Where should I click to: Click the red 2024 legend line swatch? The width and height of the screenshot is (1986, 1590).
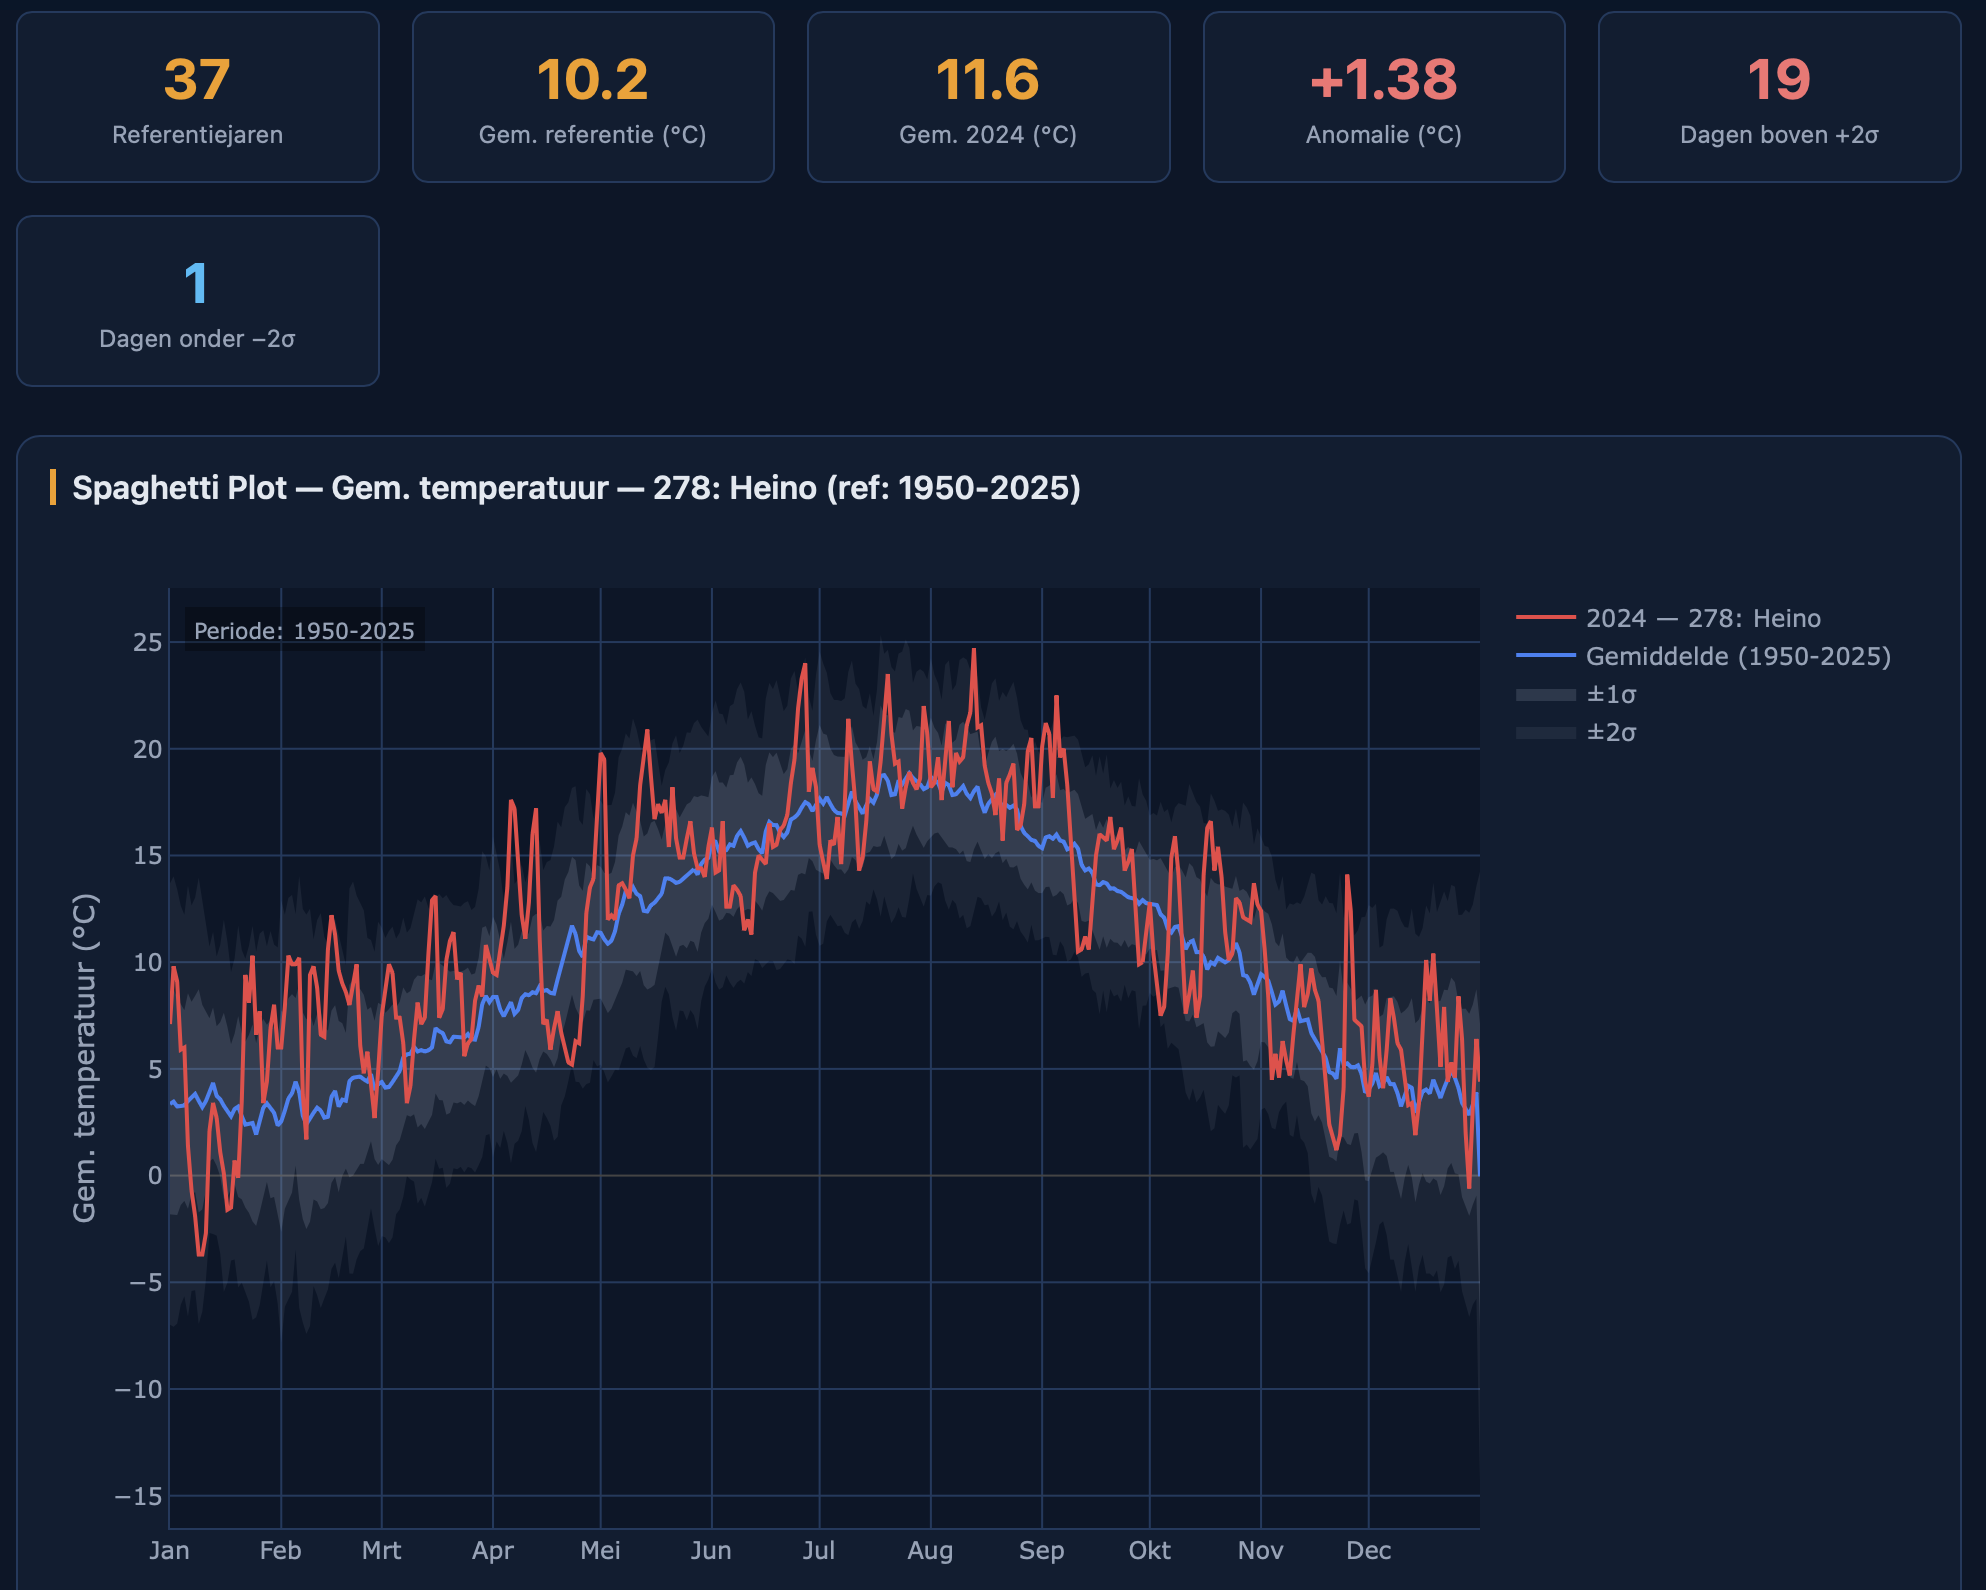pos(1545,618)
